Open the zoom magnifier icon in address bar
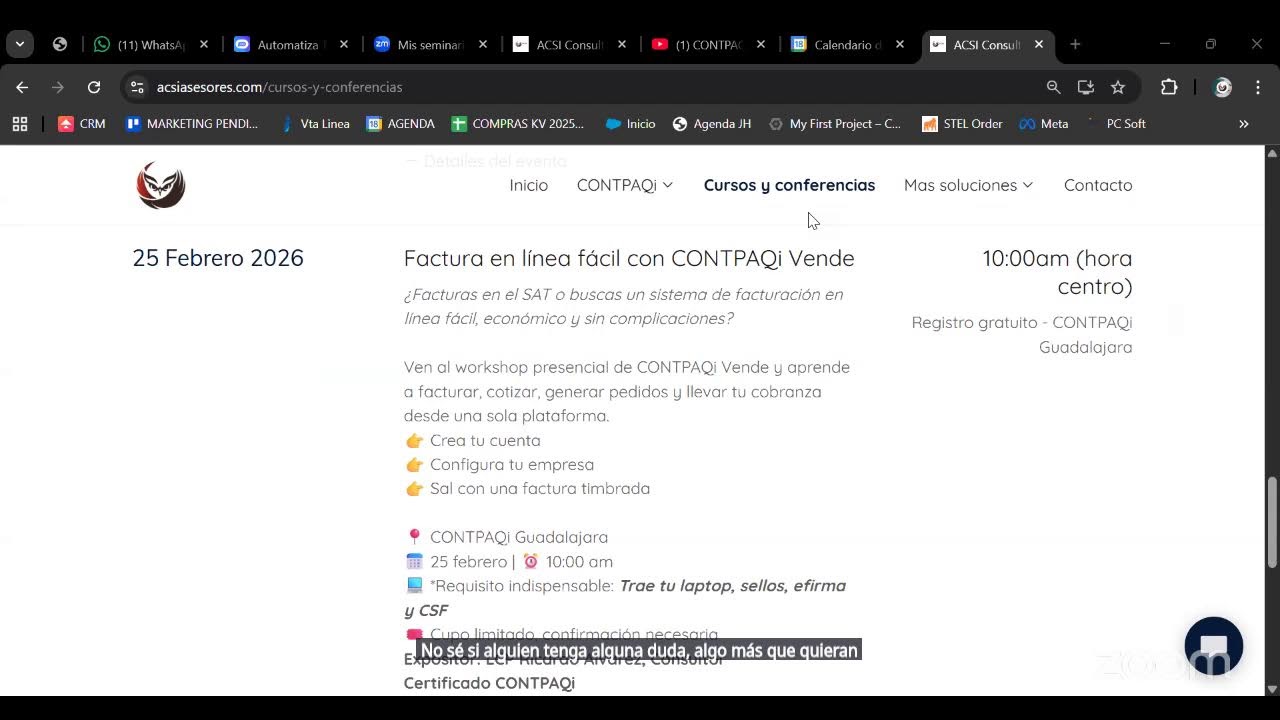The image size is (1280, 720). 1053,87
